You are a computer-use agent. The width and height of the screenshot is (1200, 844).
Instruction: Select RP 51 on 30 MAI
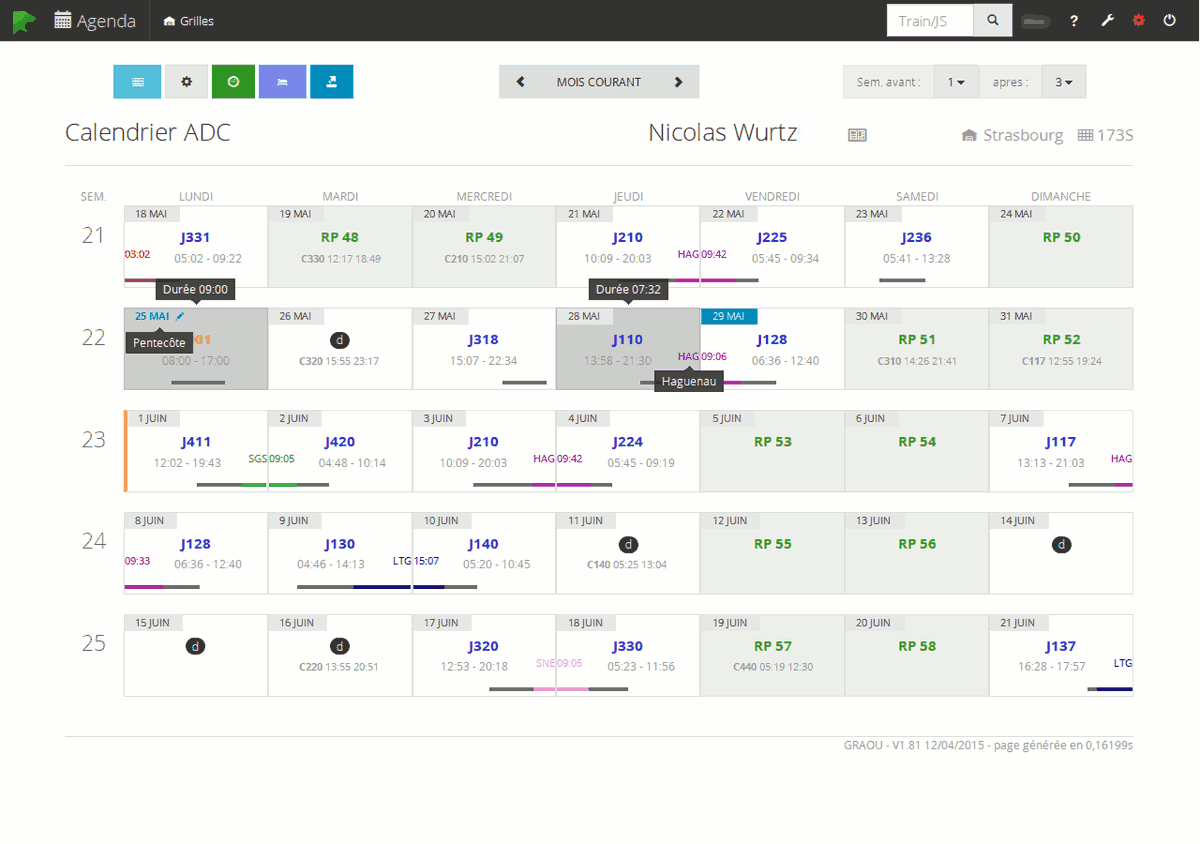(x=917, y=340)
